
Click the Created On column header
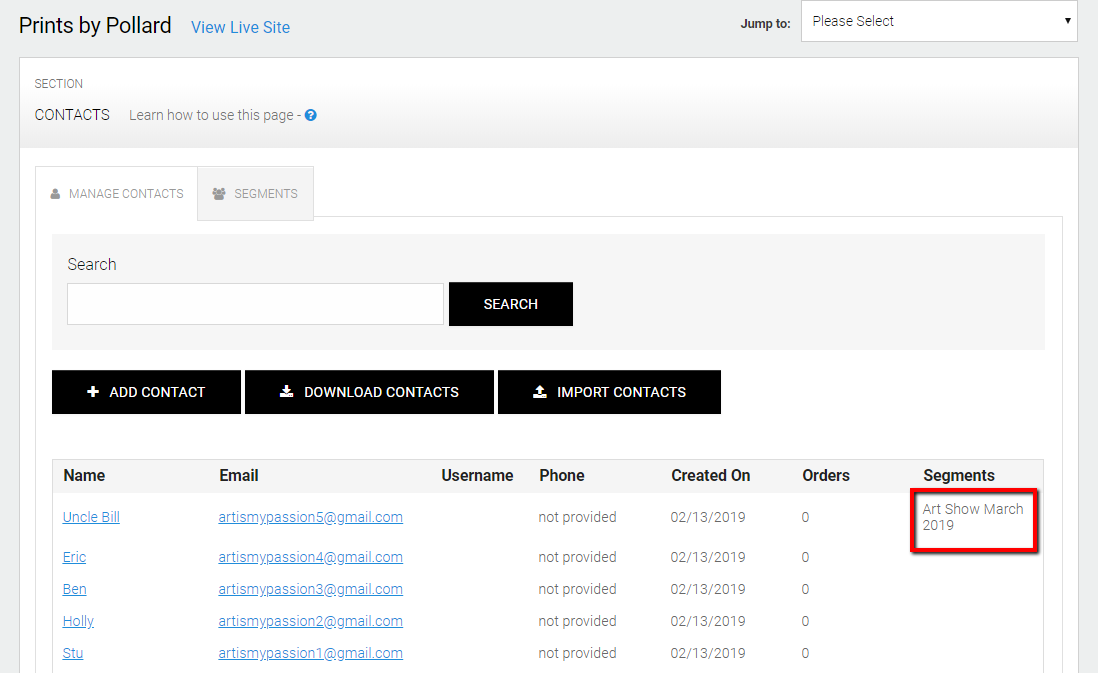710,475
